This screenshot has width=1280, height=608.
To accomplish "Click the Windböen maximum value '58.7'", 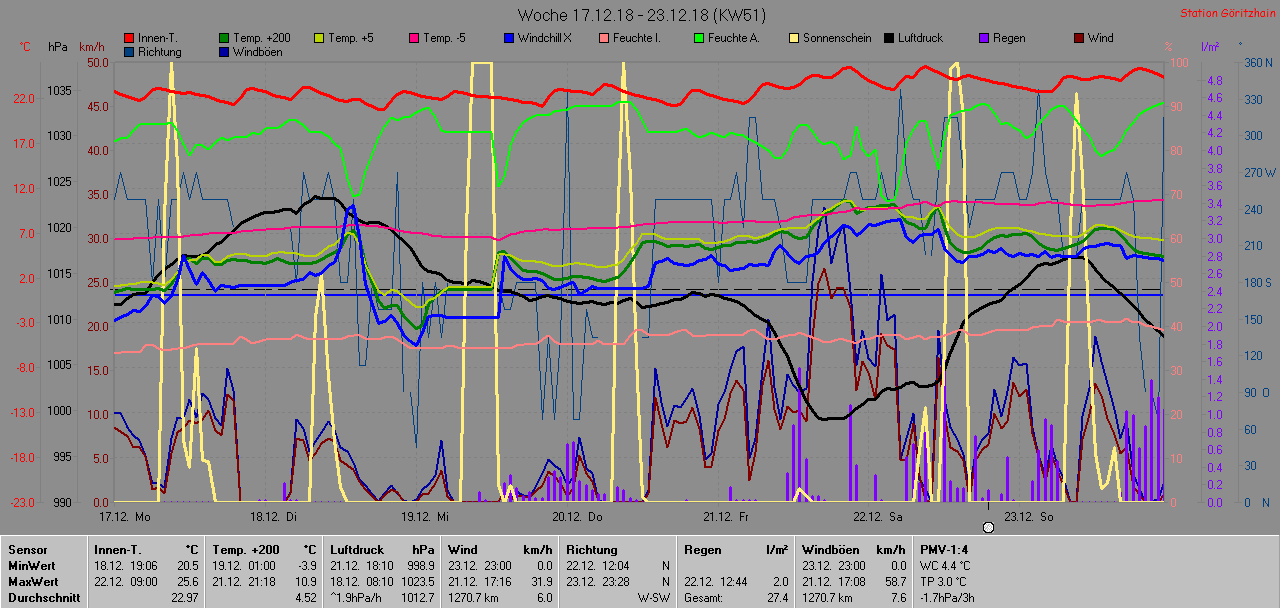I will coord(894,581).
